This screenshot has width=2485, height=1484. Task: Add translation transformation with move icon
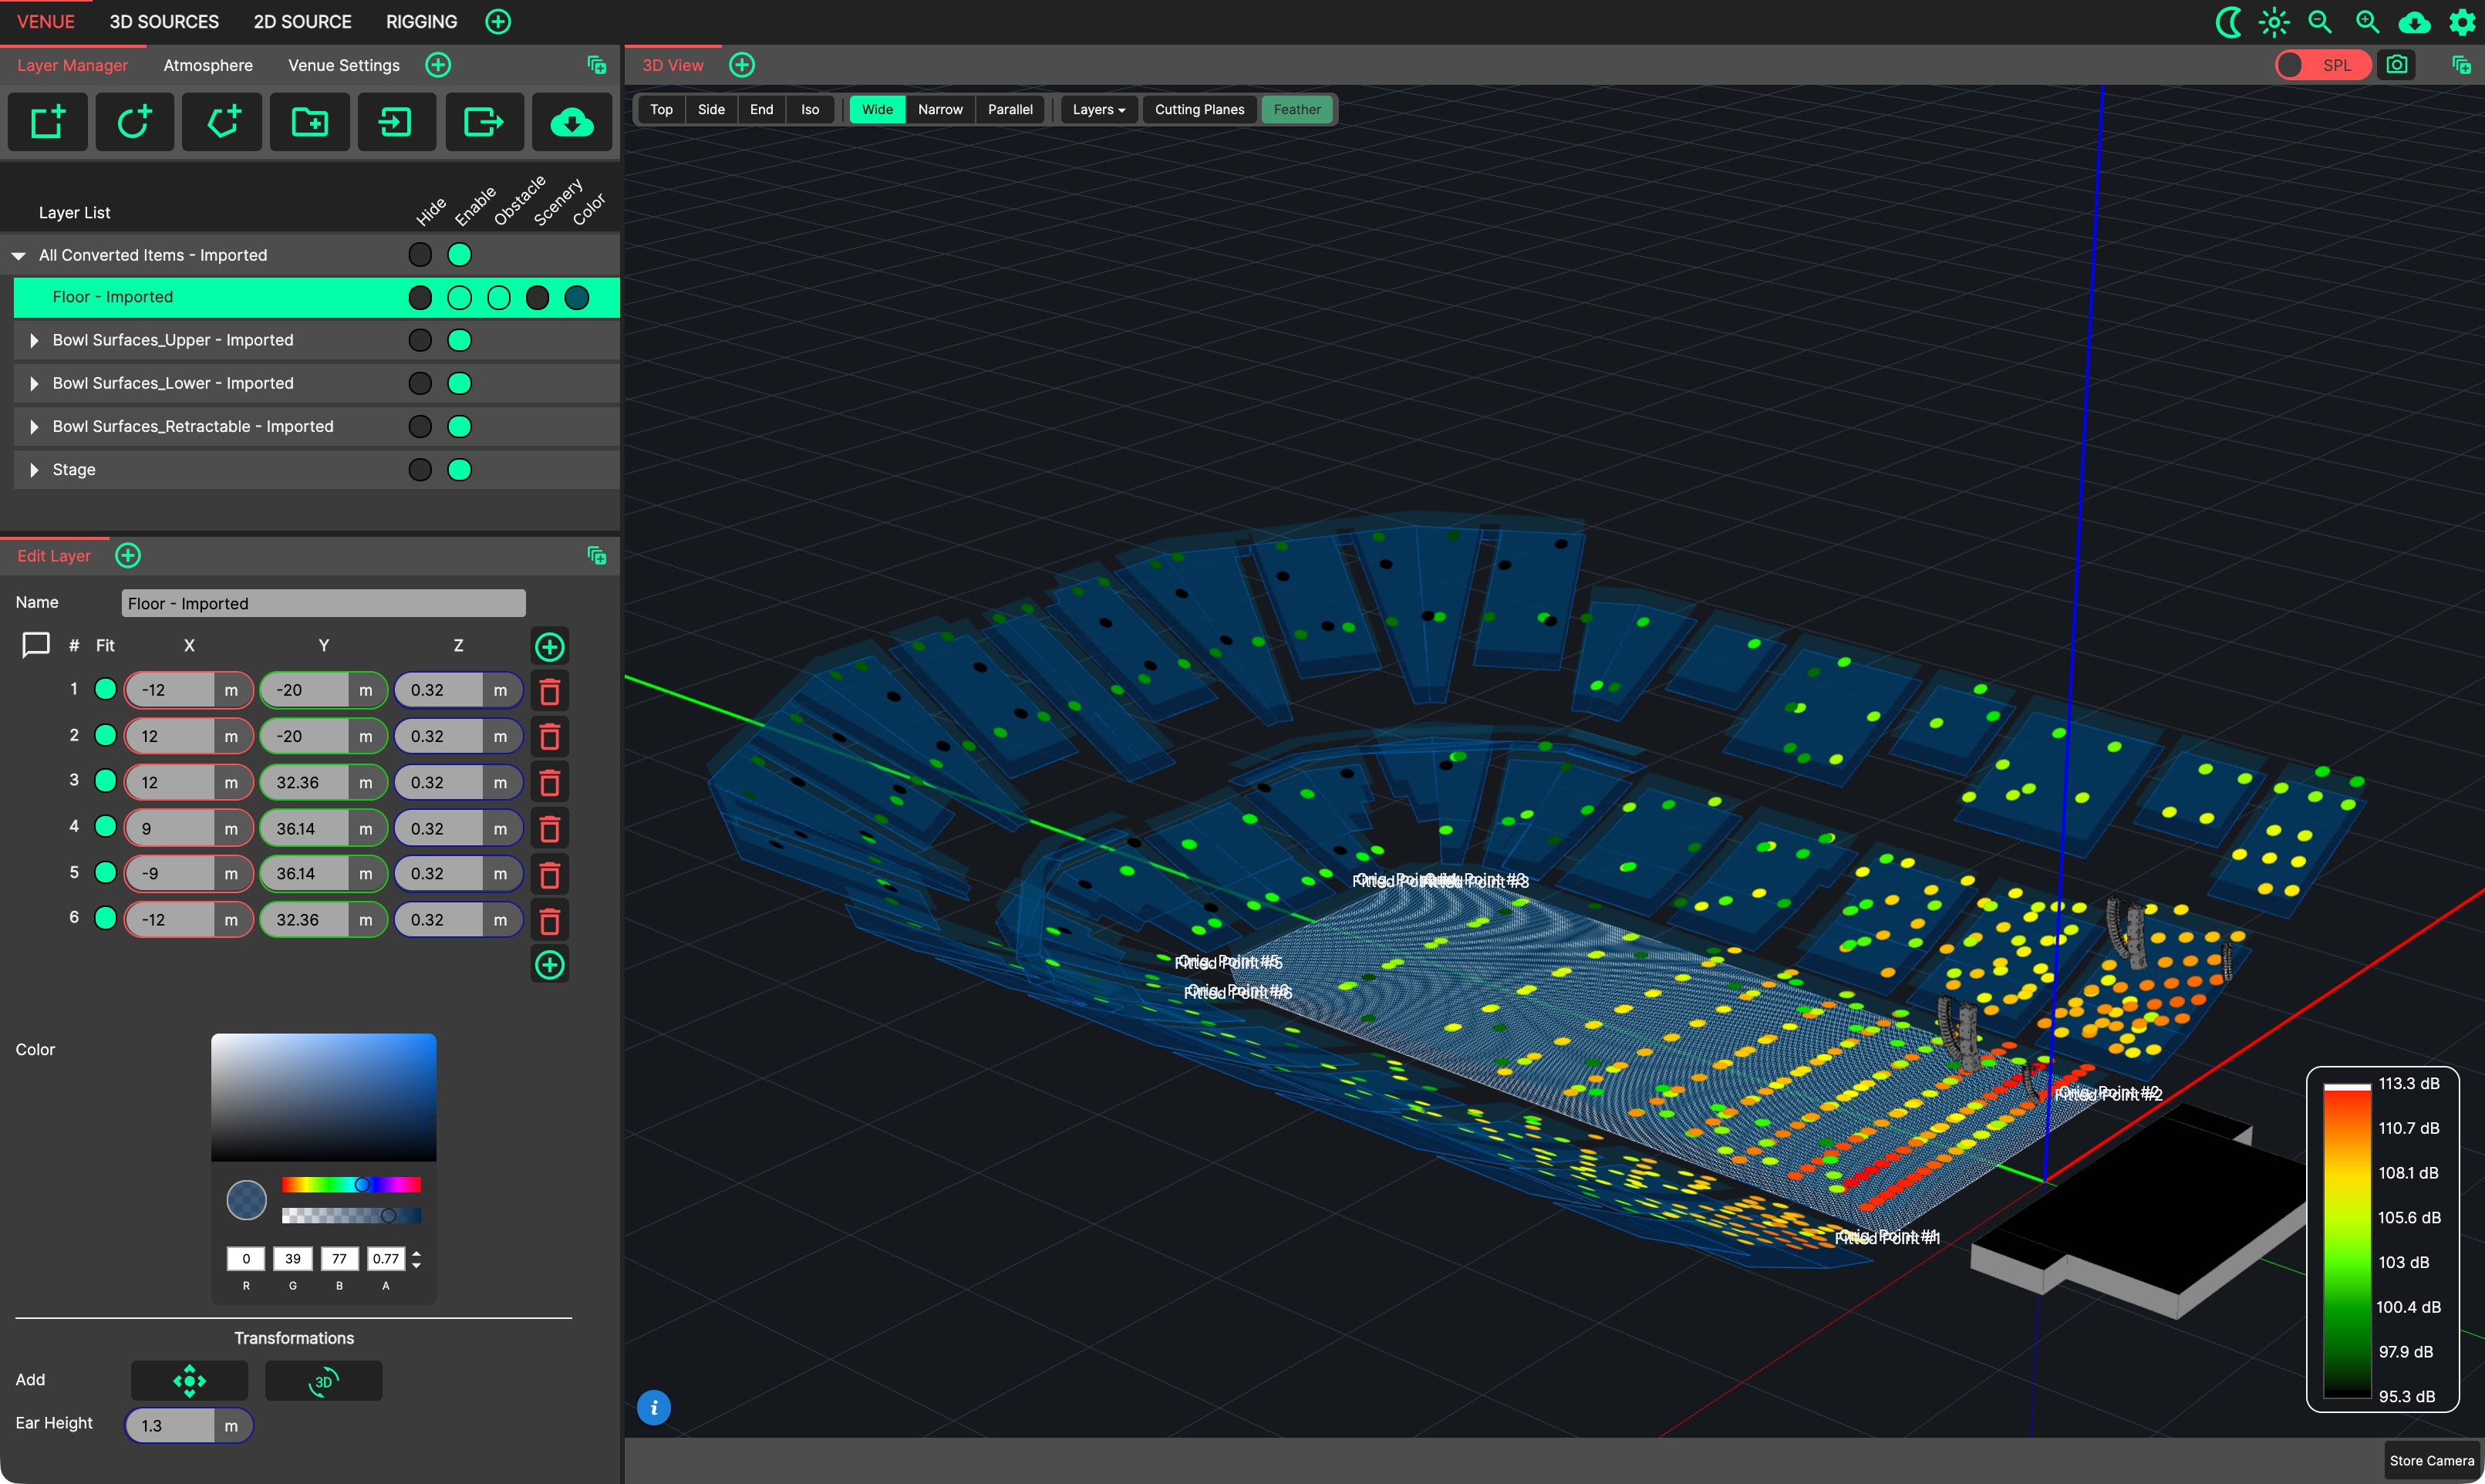190,1381
